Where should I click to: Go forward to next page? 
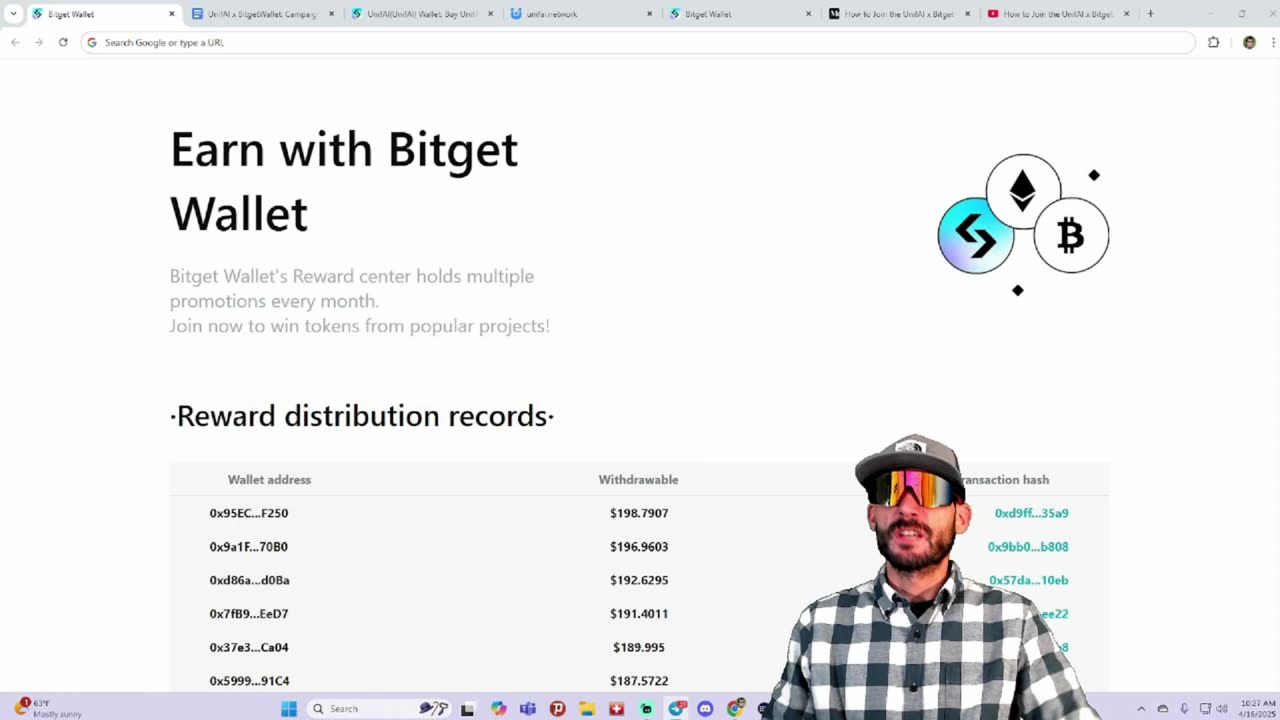click(39, 42)
